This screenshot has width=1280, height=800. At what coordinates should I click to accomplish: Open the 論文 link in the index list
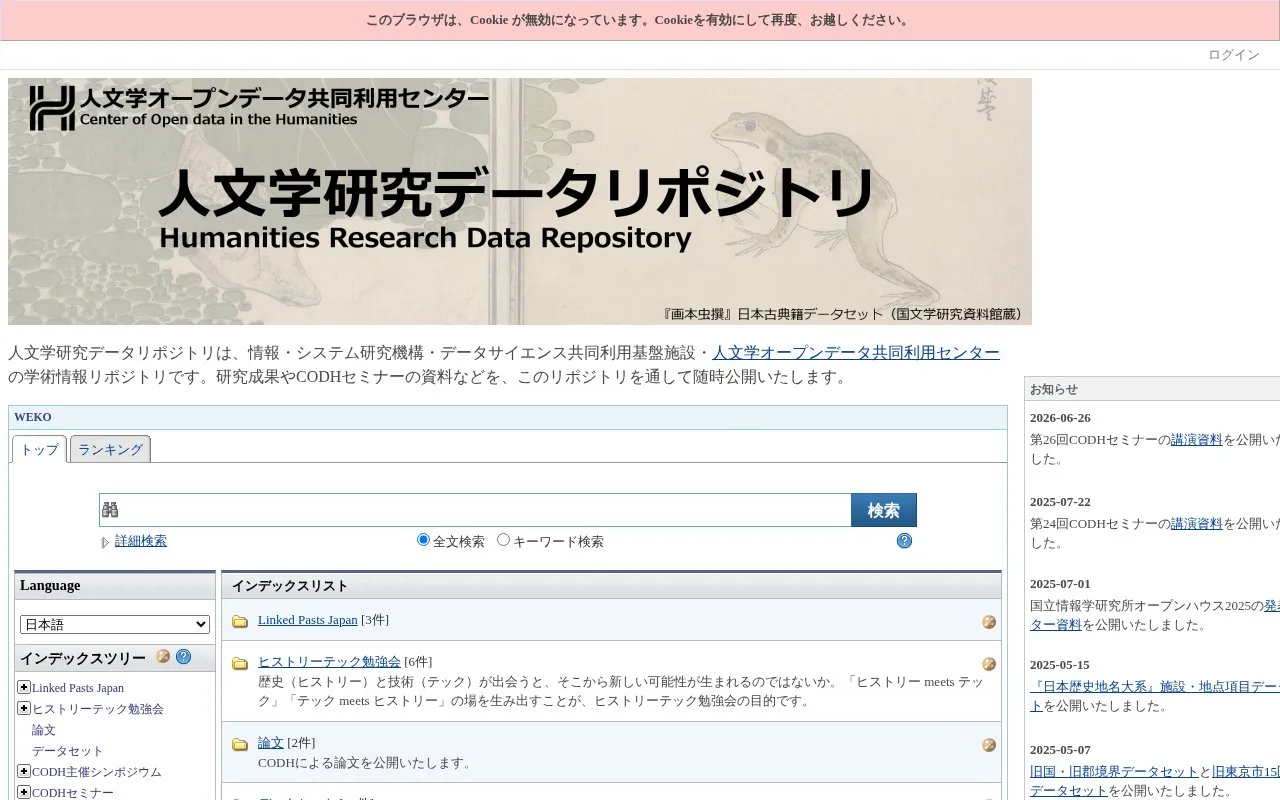(x=271, y=743)
